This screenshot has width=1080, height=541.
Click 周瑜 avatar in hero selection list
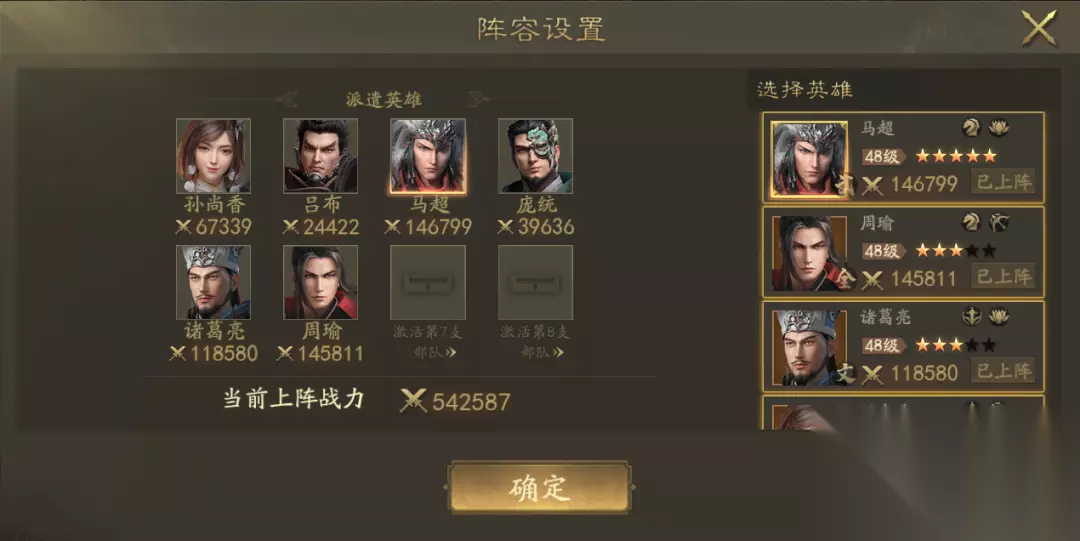809,253
